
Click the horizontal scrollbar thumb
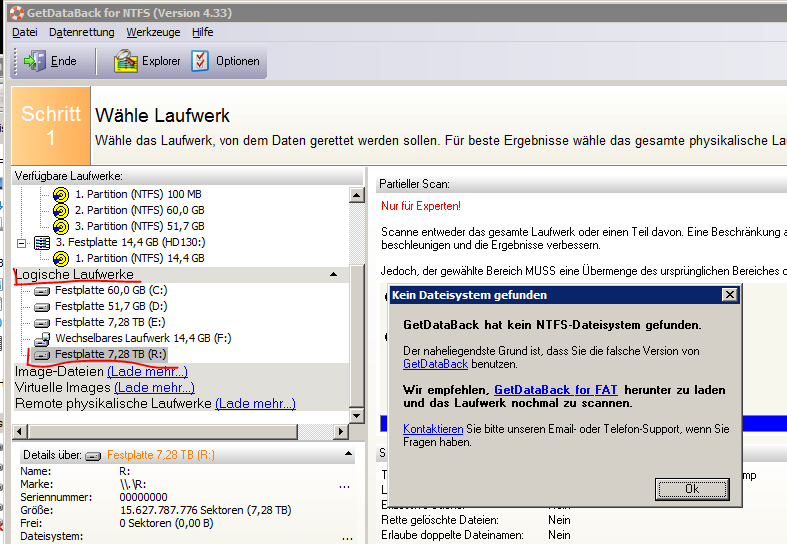coord(163,431)
